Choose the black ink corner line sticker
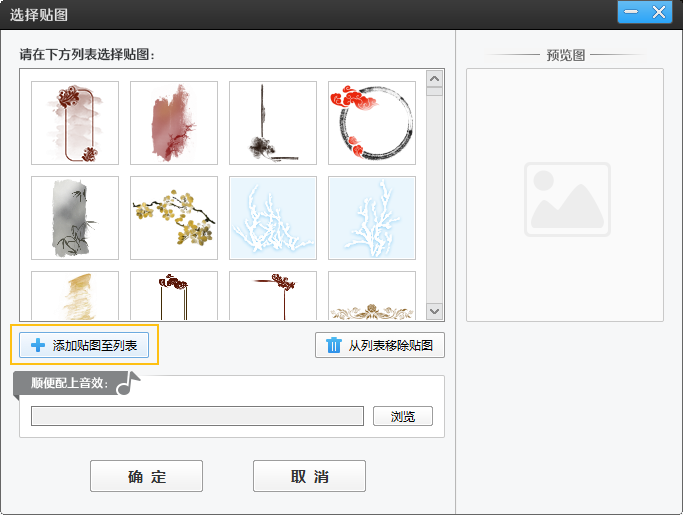This screenshot has height=515, width=683. 273,123
